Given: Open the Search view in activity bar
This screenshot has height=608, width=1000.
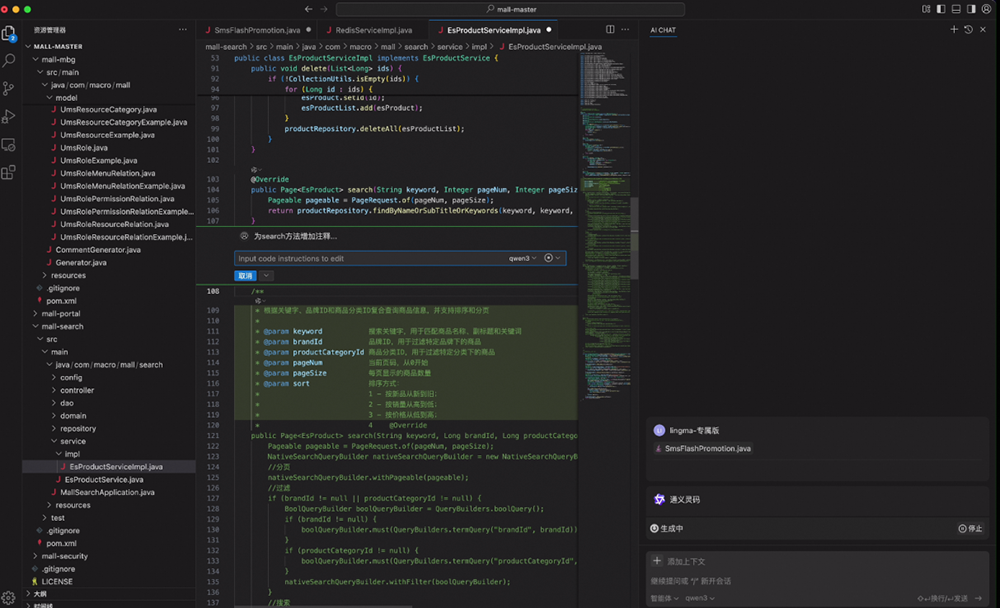Looking at the screenshot, I should coord(9,60).
